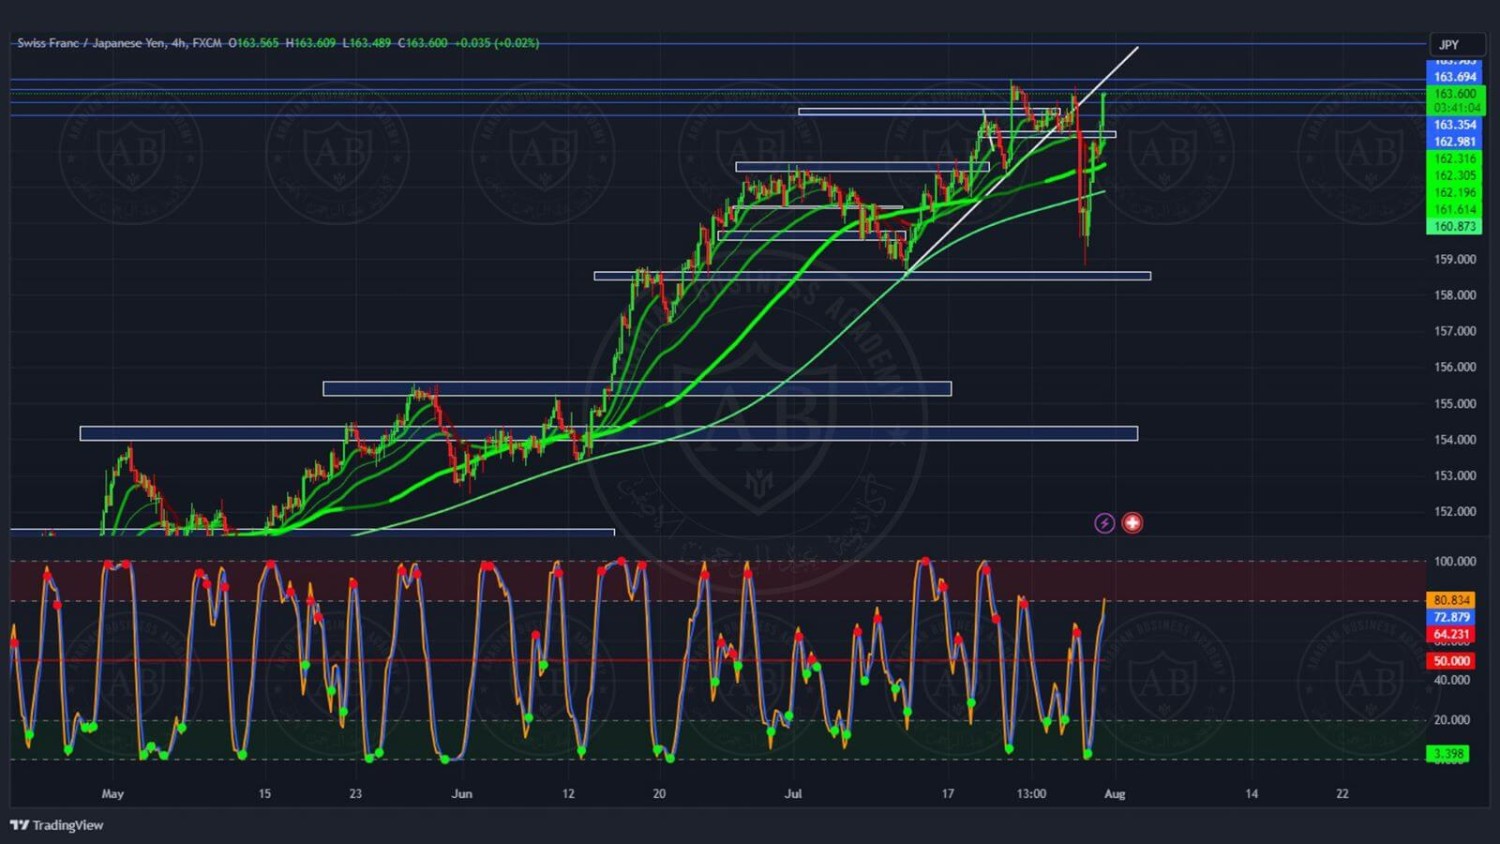Click the 159.000 price scale label

point(1455,259)
